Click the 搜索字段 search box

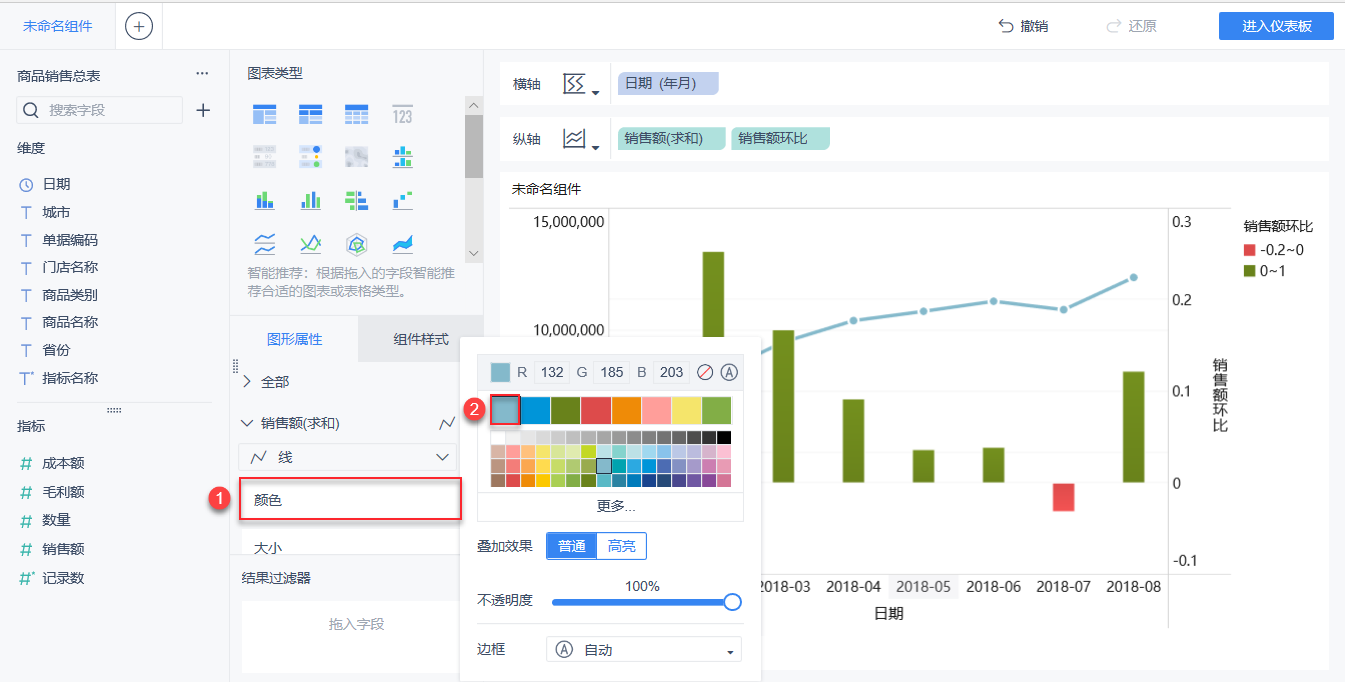pos(100,110)
